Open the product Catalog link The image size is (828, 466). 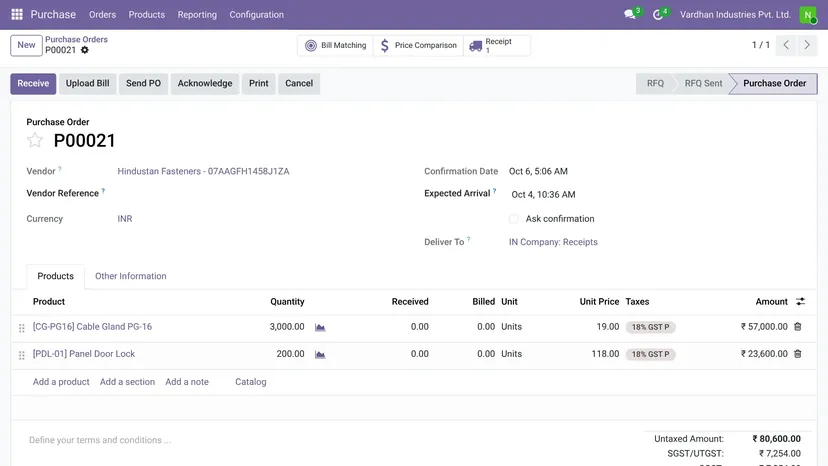[x=251, y=382]
